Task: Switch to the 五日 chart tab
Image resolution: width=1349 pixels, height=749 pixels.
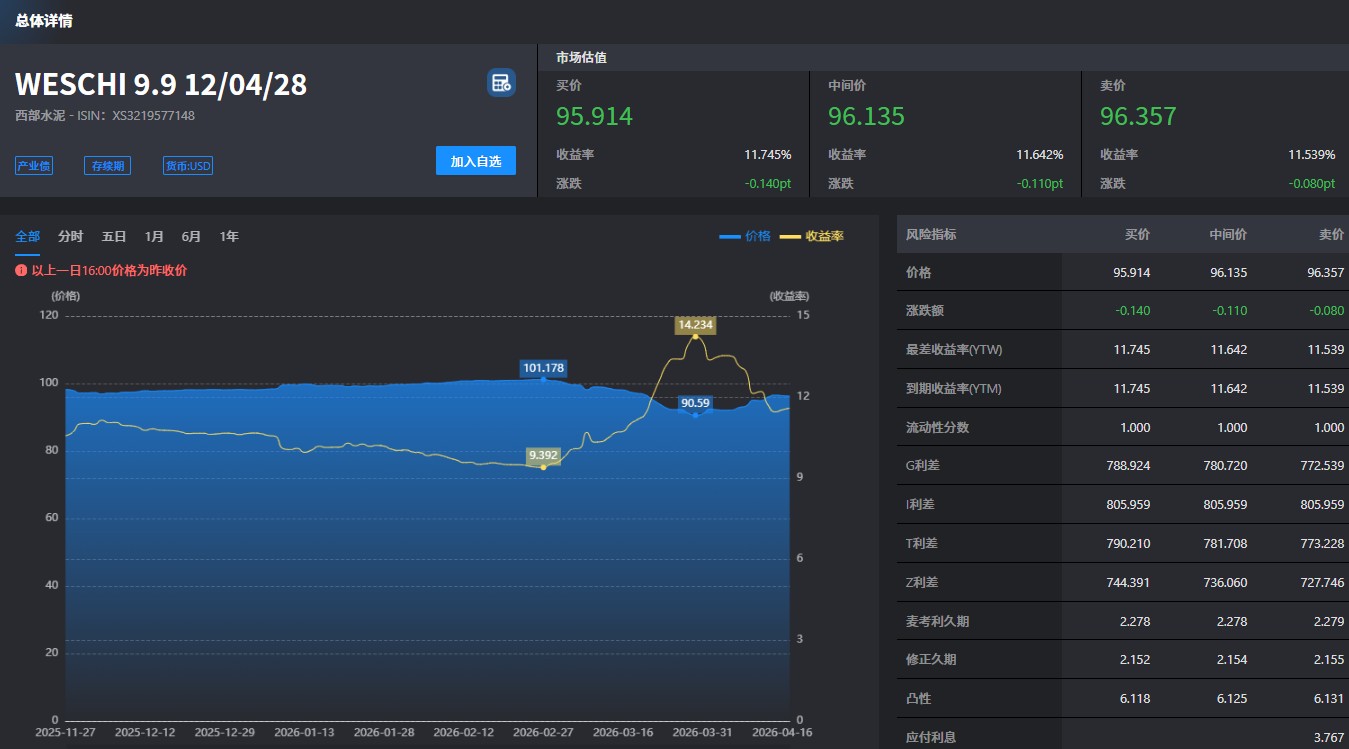Action: point(114,237)
